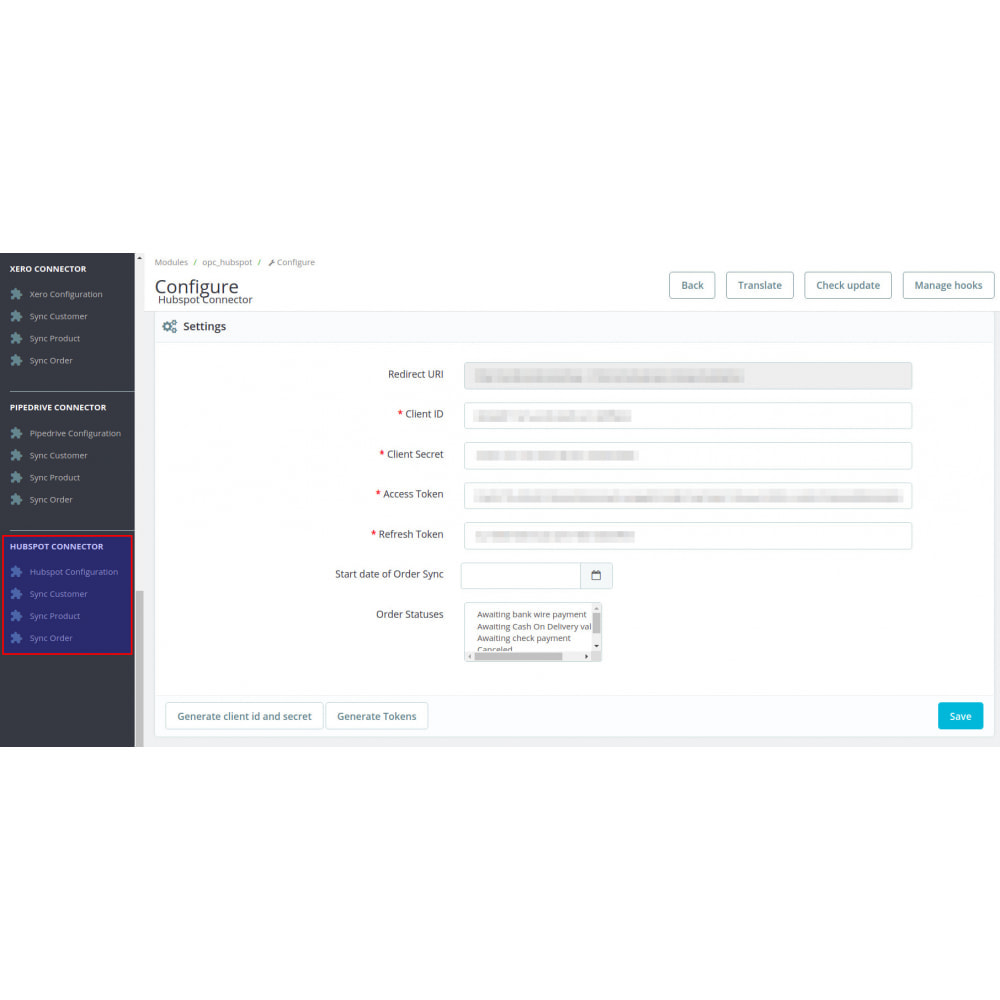1000x1000 pixels.
Task: Click Order Statuses horizontal scroll left arrow
Action: [470, 656]
